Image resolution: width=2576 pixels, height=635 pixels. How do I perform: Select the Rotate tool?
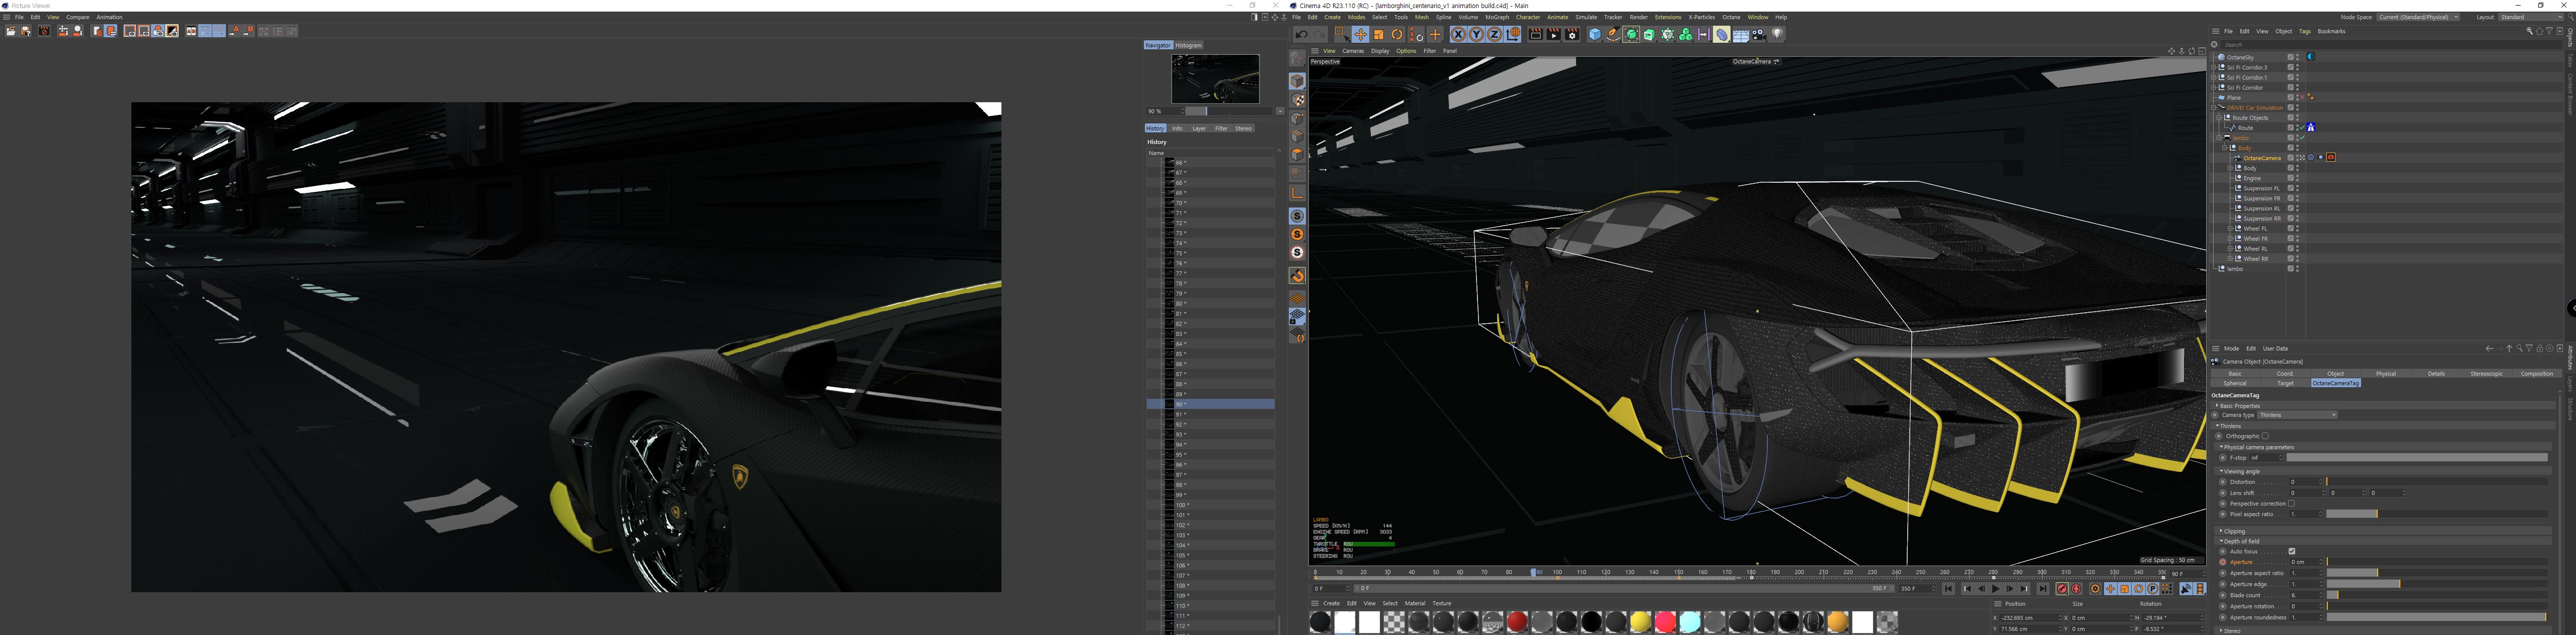point(1397,34)
